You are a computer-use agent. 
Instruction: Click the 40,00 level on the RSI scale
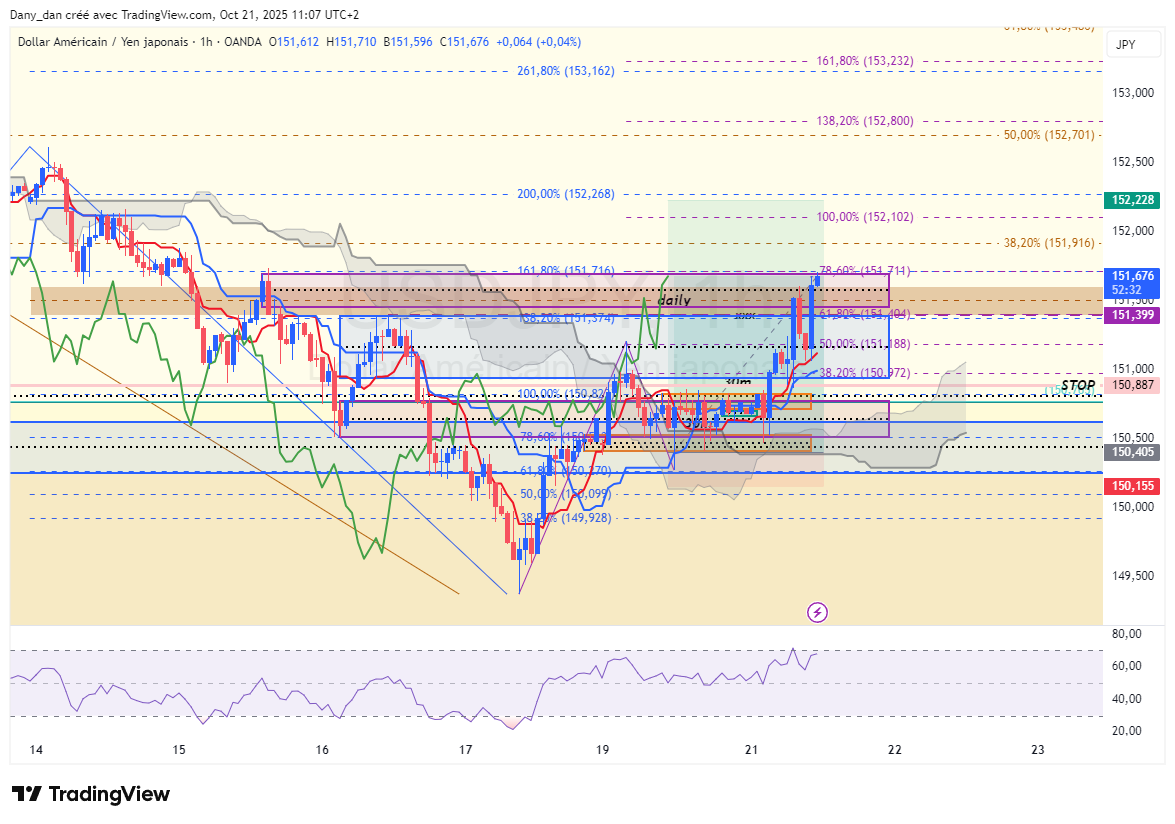pos(1127,699)
